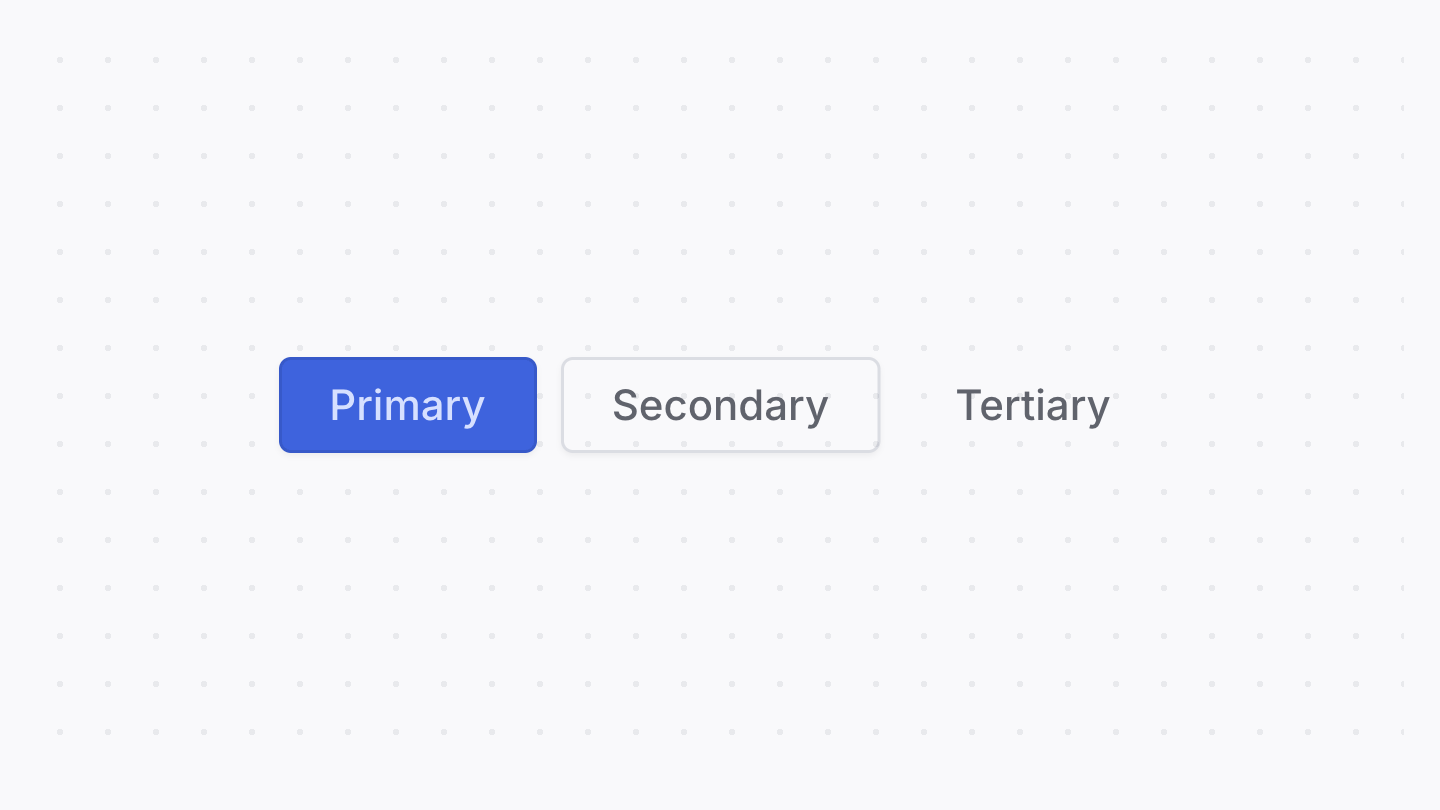Select the filled blue button
This screenshot has height=810, width=1440.
[x=408, y=405]
